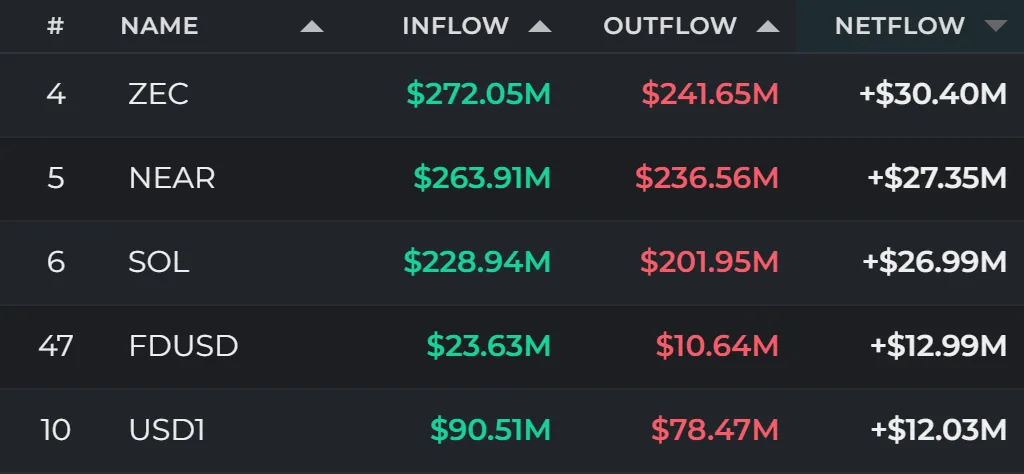The height and width of the screenshot is (474, 1024).
Task: Toggle NETFLOW descending sort arrow
Action: (x=995, y=26)
